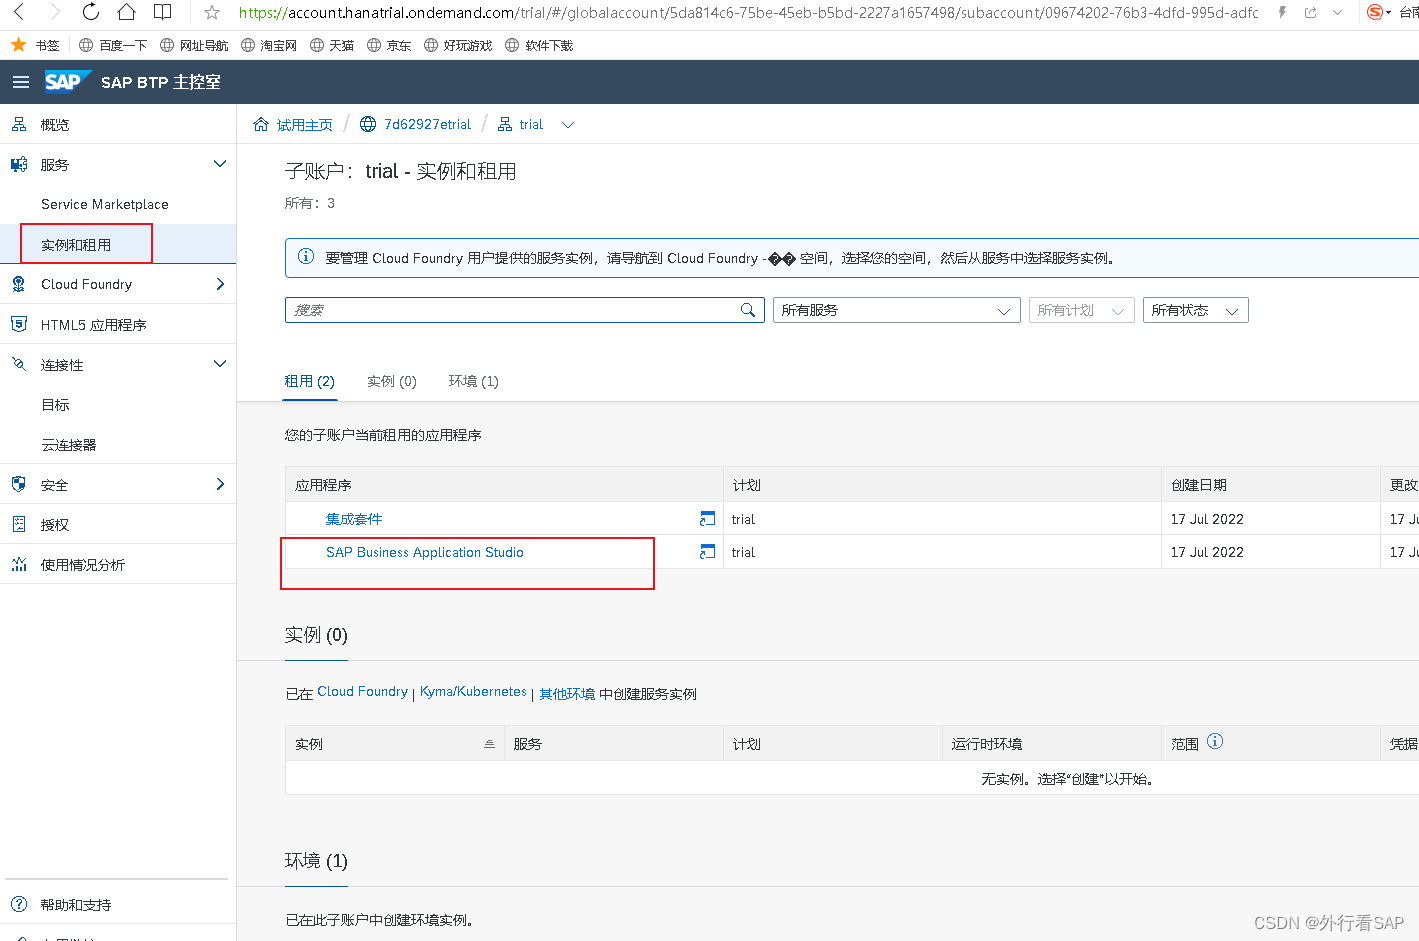
Task: Click the 创建日期 column header
Action: tap(1199, 485)
